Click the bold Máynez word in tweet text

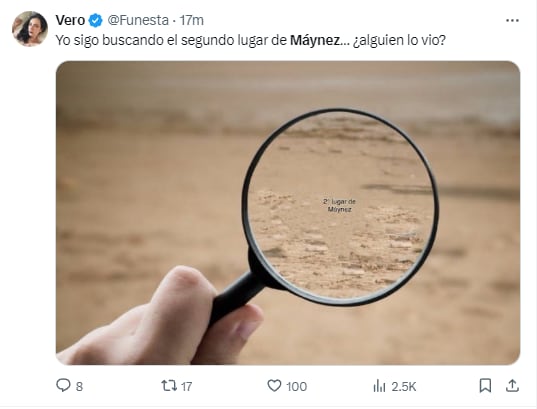(315, 40)
